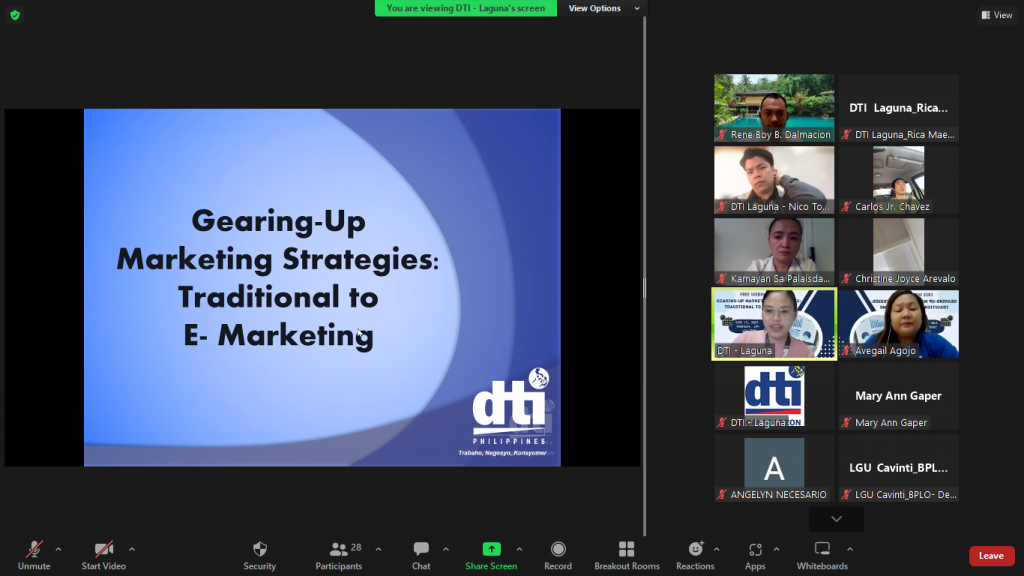Open Zoom Apps

pos(757,554)
